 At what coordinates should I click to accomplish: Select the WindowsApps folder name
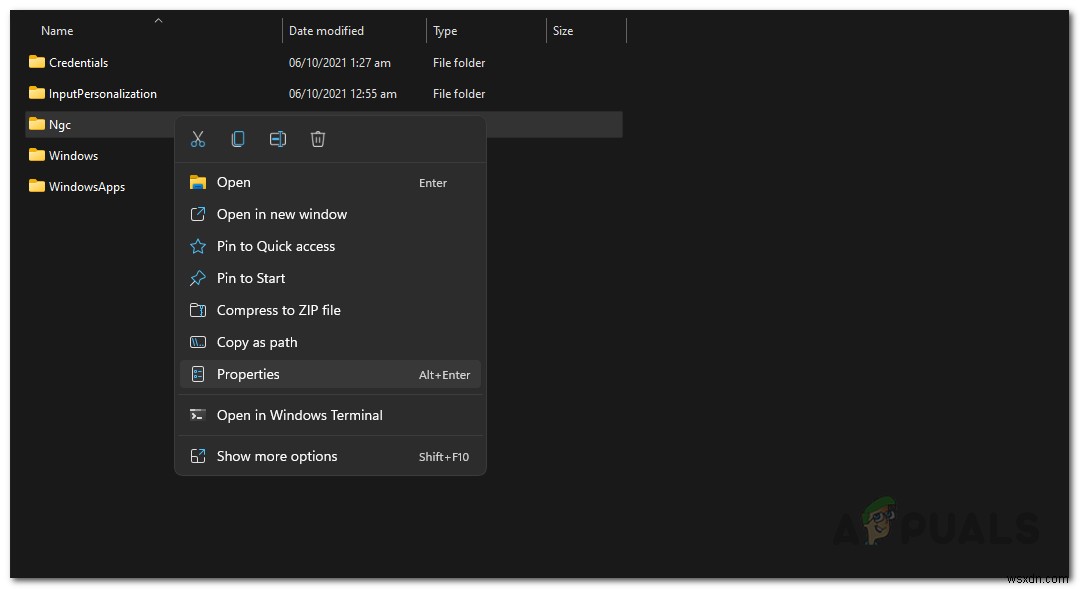(87, 187)
